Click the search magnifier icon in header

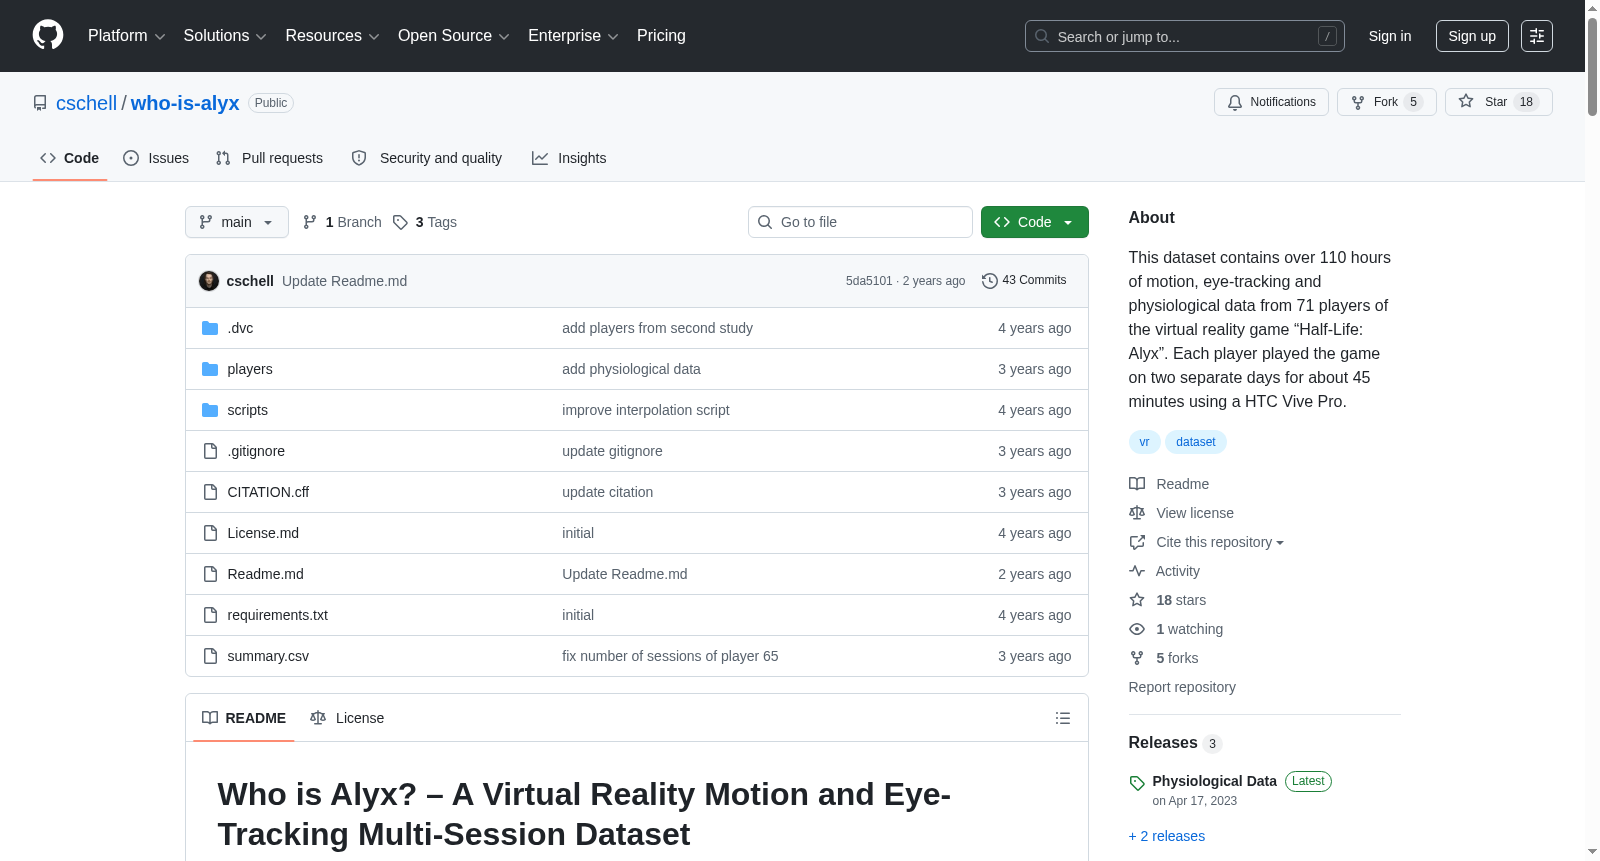pos(1042,36)
